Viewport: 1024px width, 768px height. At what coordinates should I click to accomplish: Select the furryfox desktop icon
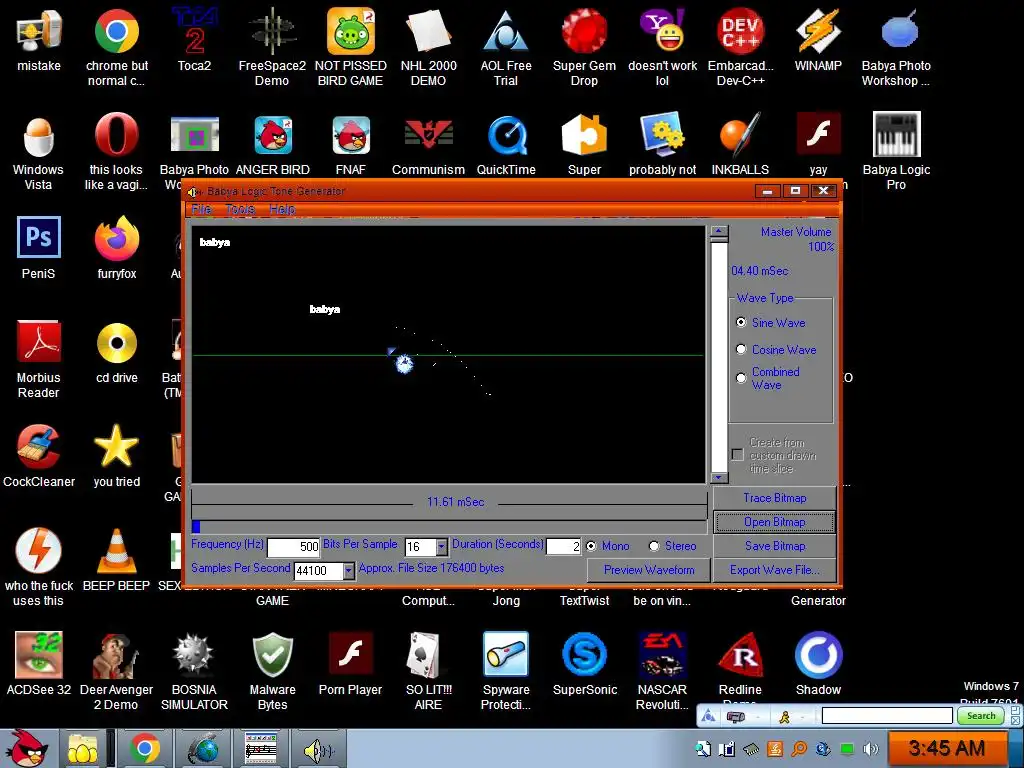point(116,248)
